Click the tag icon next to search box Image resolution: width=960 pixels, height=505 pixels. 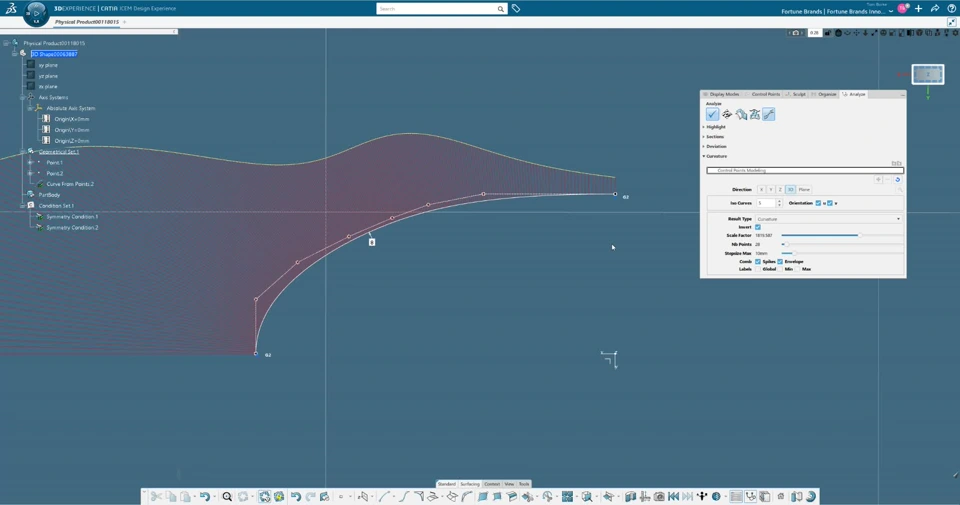pyautogui.click(x=516, y=9)
